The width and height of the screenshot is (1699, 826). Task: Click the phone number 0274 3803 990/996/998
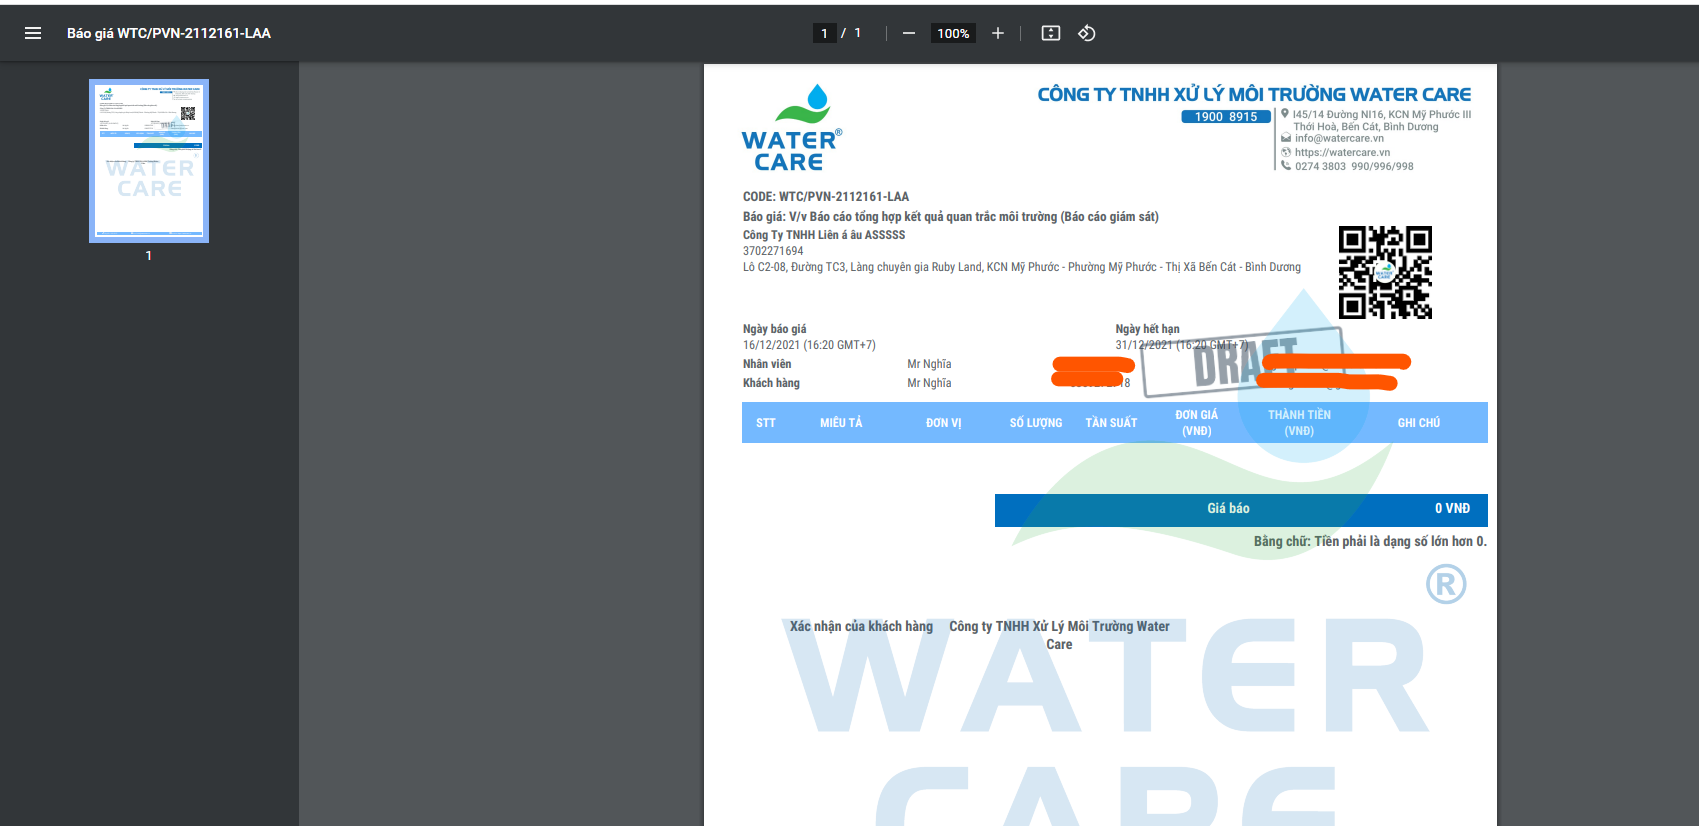1354,166
